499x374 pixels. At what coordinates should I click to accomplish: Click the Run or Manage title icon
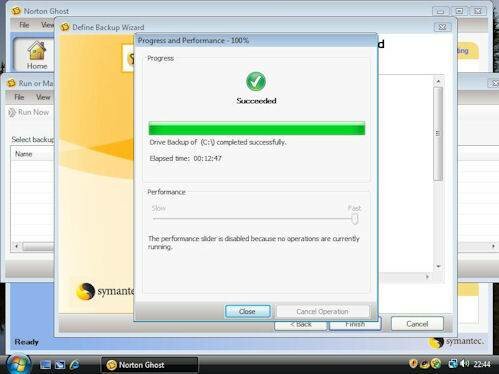tap(11, 83)
